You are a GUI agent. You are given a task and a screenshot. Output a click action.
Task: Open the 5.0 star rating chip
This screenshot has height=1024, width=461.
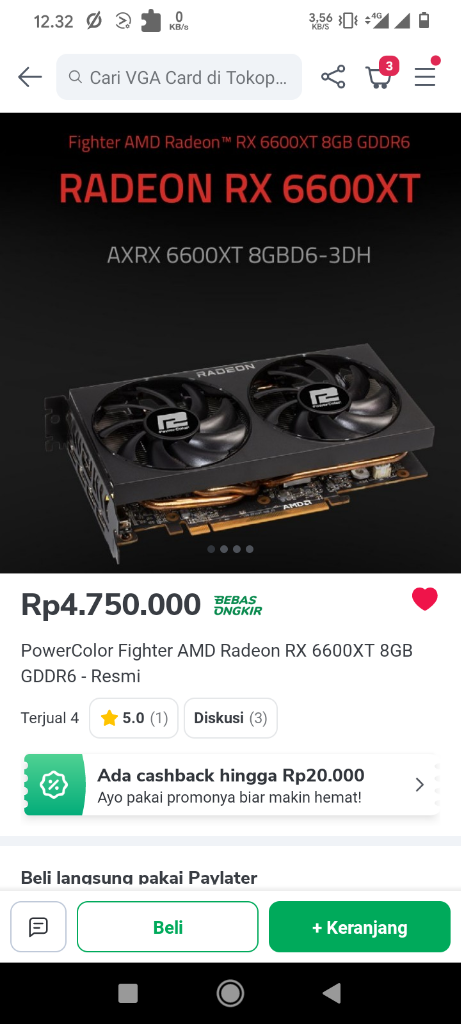pyautogui.click(x=134, y=718)
